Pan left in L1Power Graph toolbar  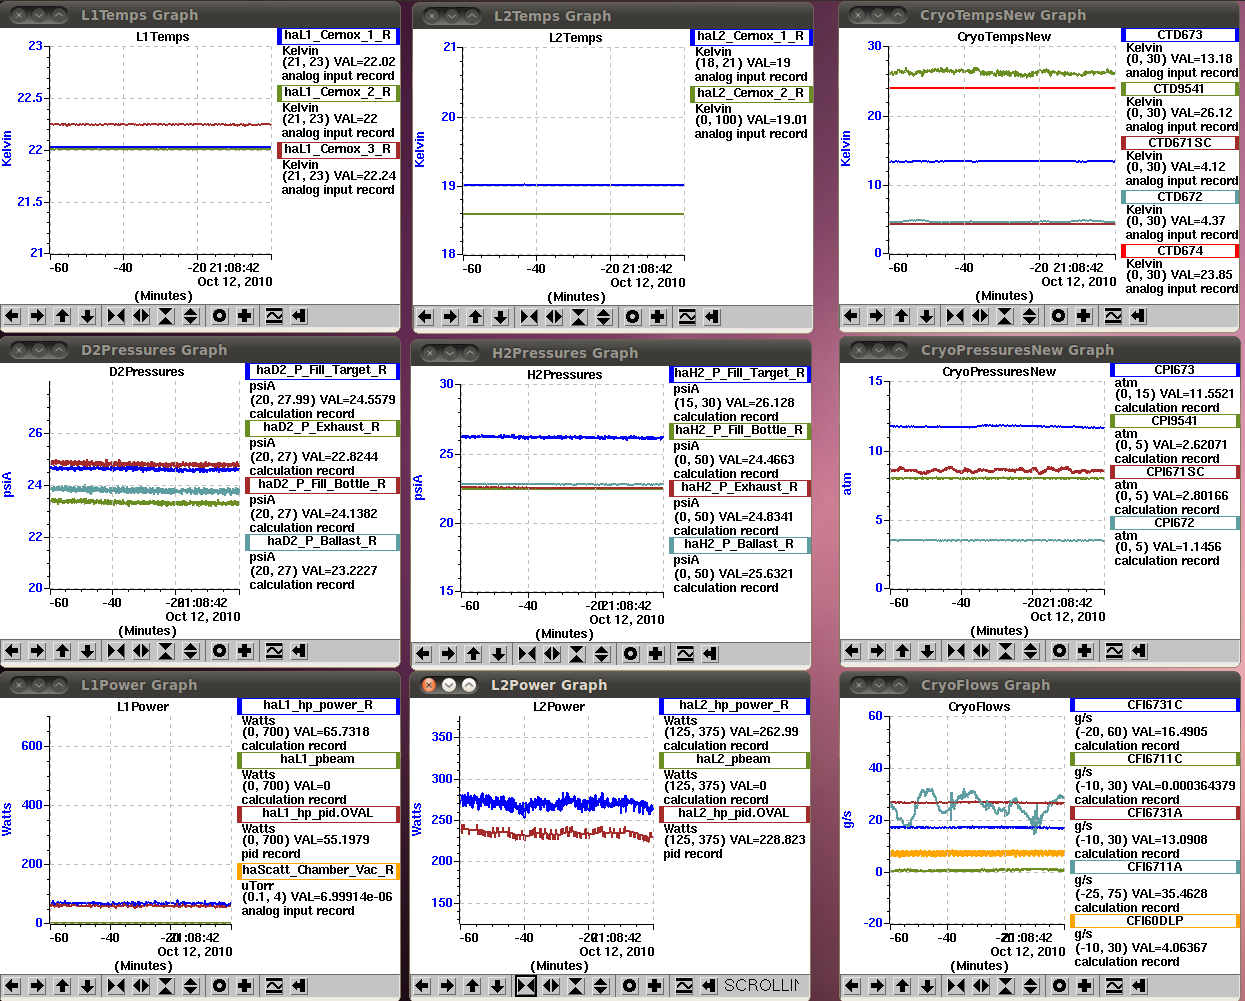[12, 986]
